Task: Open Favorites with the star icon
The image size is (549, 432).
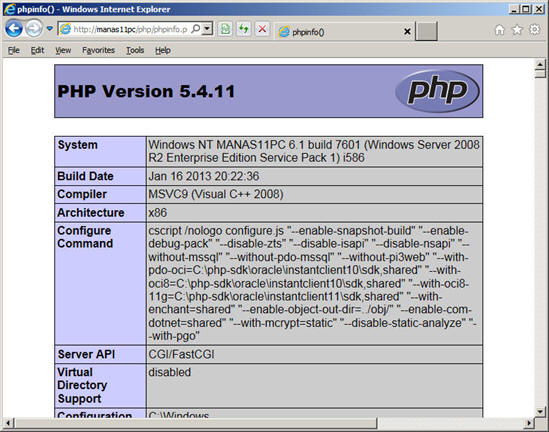Action: pyautogui.click(x=517, y=30)
